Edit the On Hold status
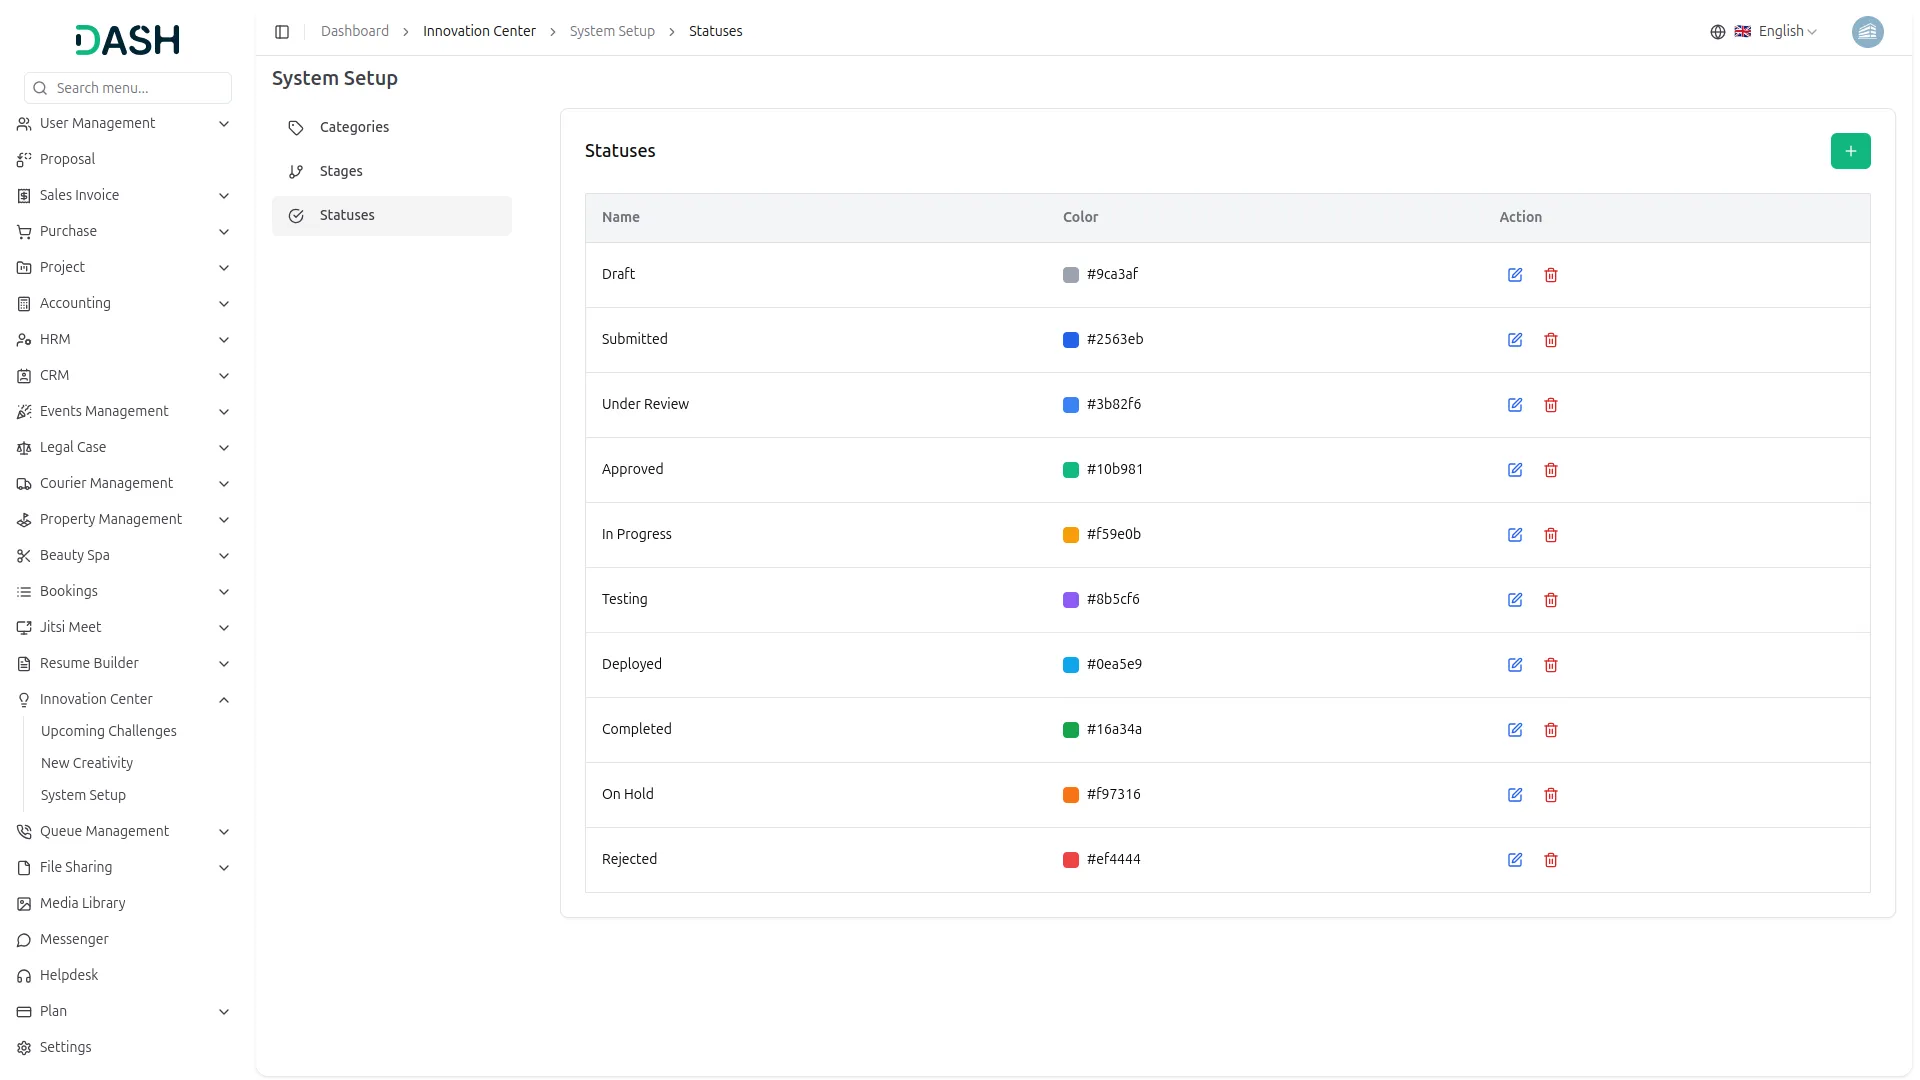This screenshot has width=1920, height=1080. coord(1515,795)
